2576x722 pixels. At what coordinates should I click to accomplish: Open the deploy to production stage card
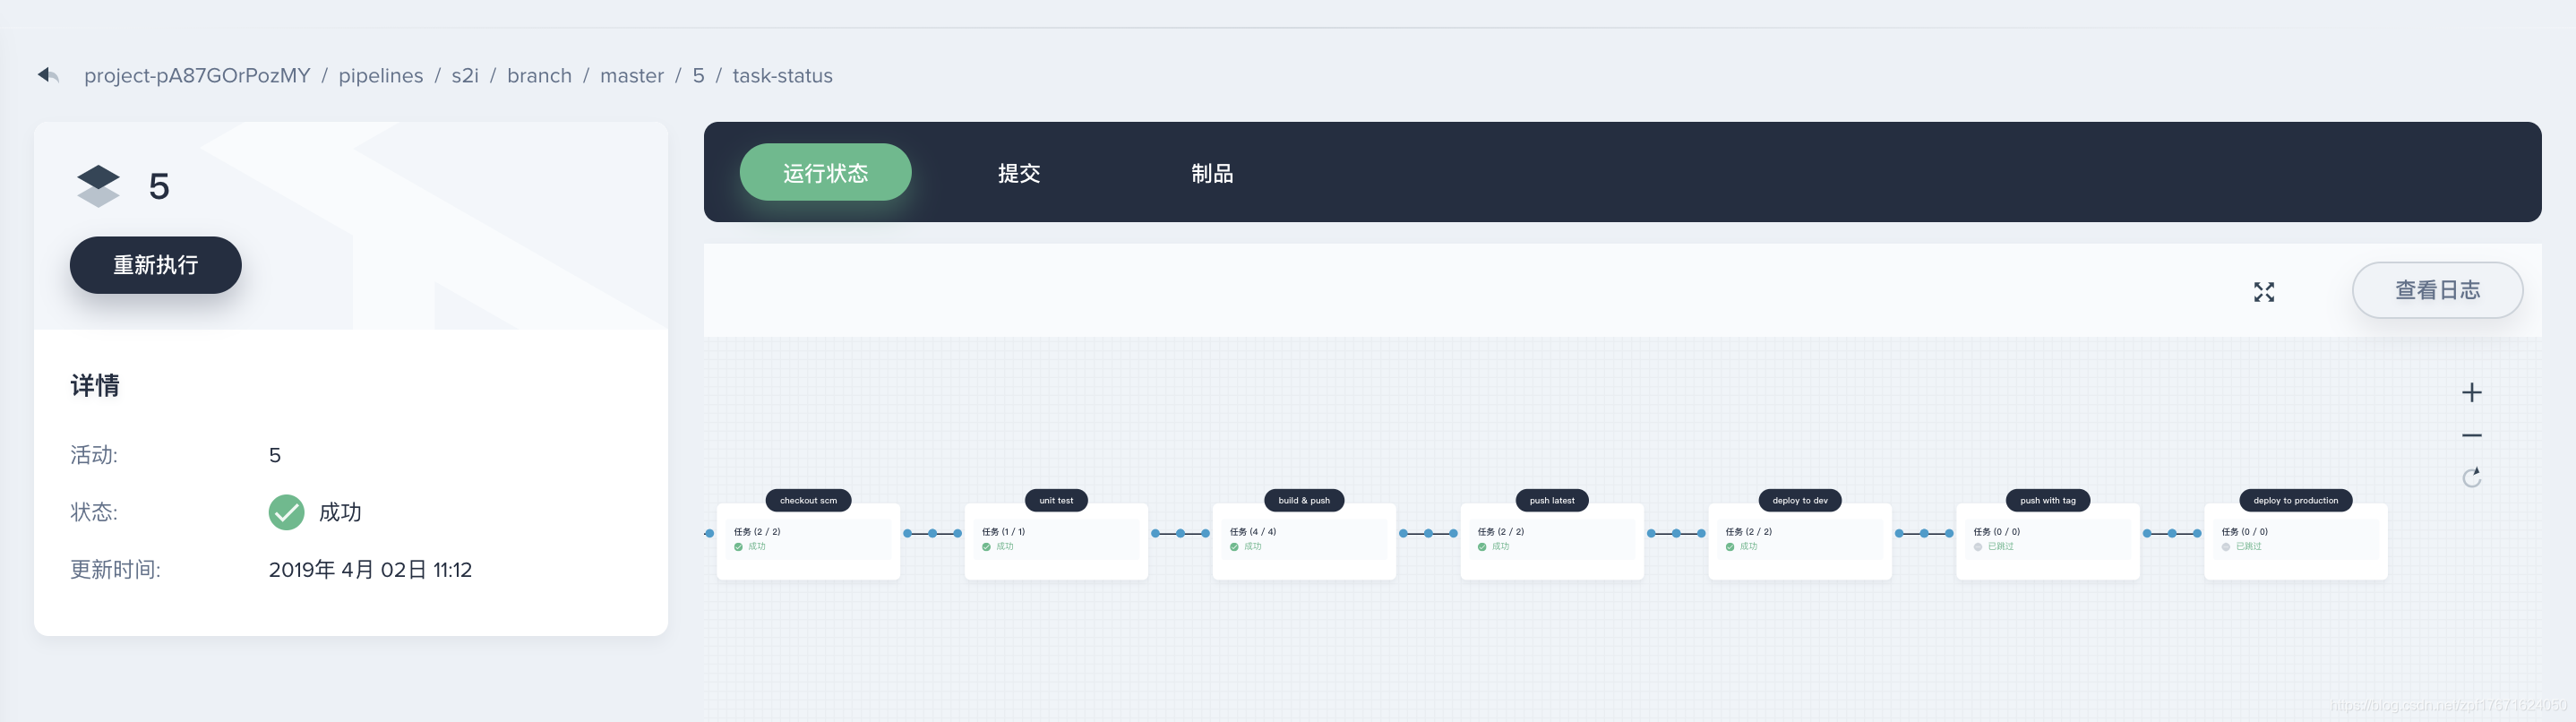[x=2296, y=541]
